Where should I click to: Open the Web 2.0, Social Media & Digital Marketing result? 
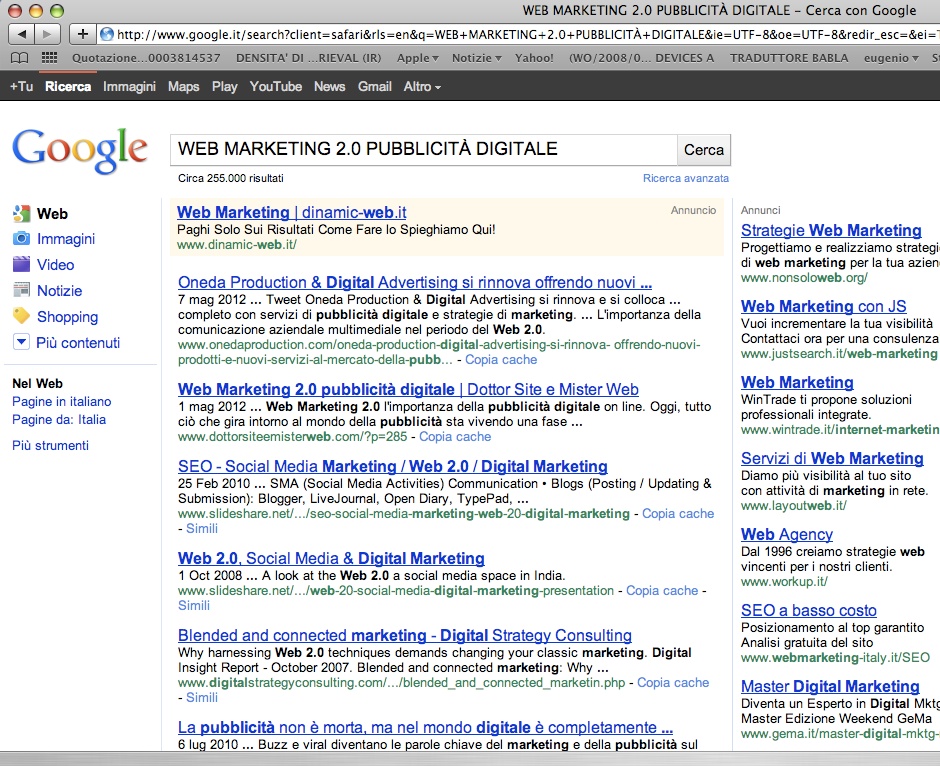331,558
